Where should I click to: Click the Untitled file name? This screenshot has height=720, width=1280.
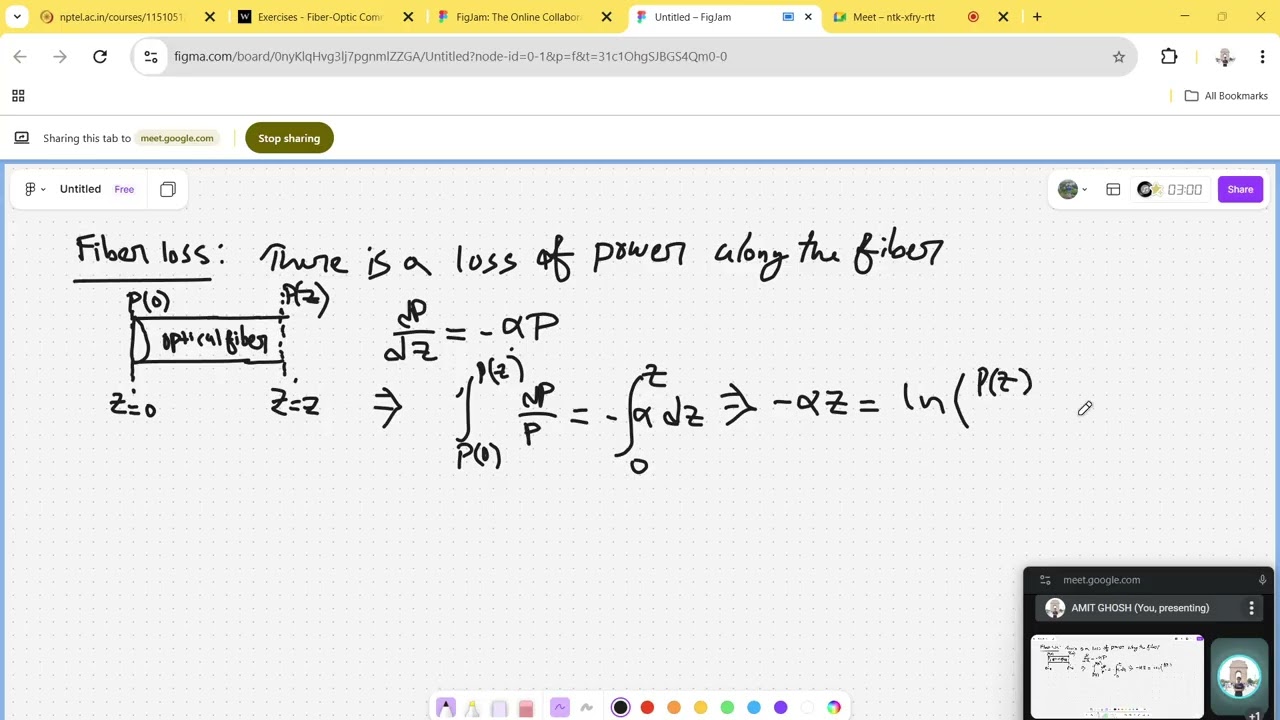(80, 189)
